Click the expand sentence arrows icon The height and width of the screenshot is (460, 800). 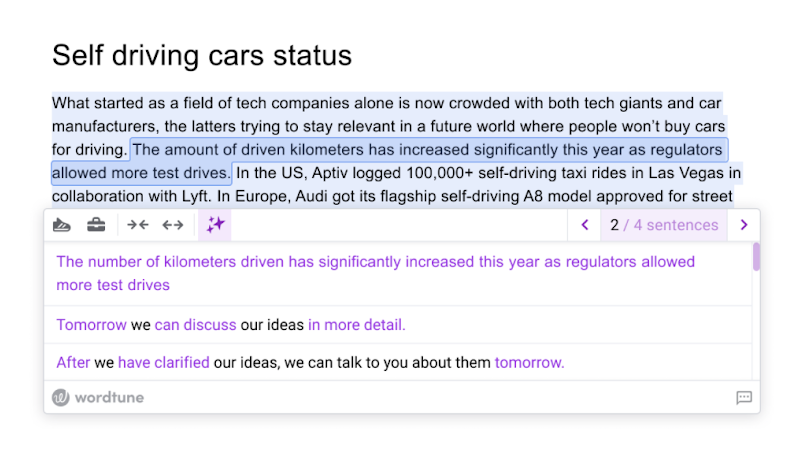tap(173, 225)
